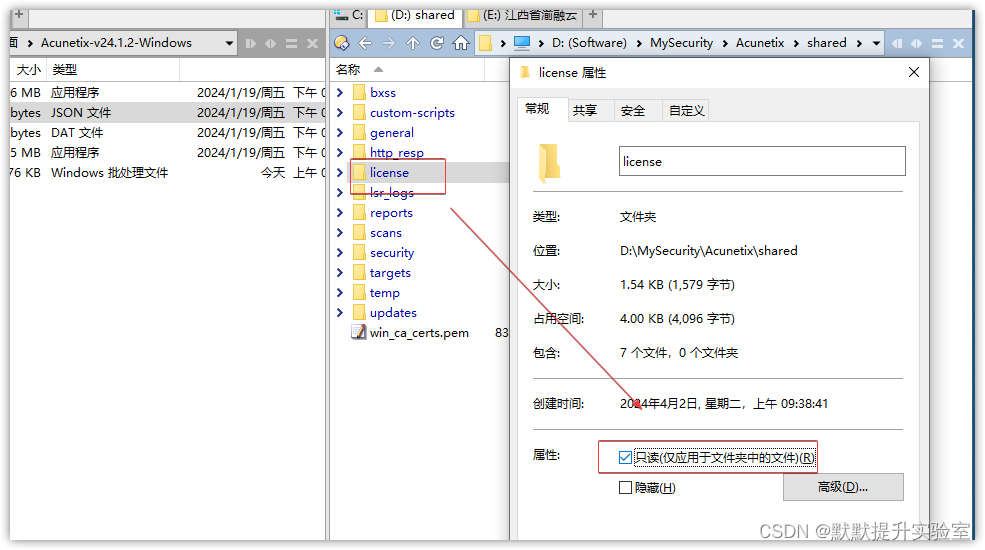Expand the temp folder node
The width and height of the screenshot is (985, 550).
pyautogui.click(x=340, y=293)
